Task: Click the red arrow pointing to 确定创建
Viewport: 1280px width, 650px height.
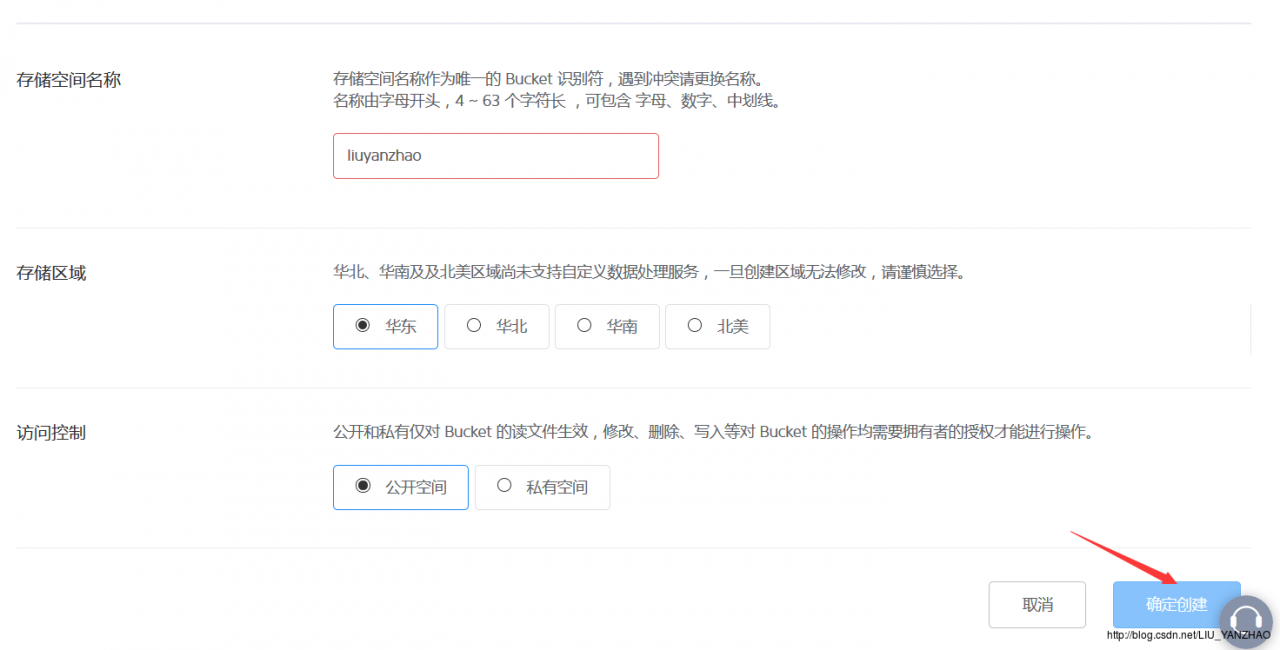Action: click(1120, 556)
